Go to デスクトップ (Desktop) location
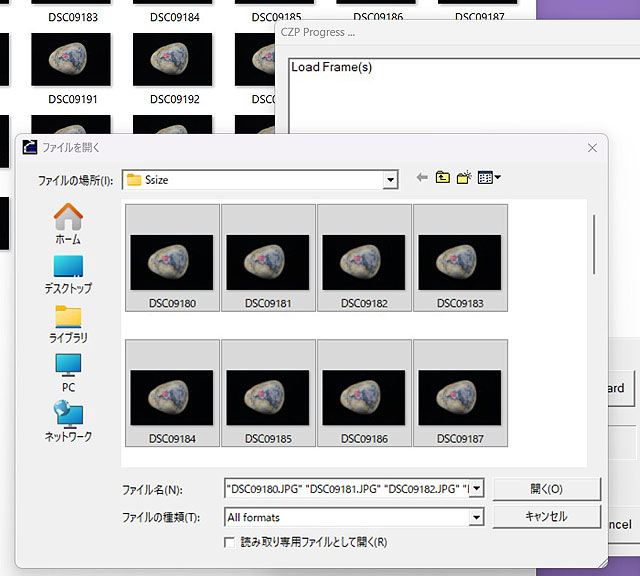 pyautogui.click(x=68, y=273)
